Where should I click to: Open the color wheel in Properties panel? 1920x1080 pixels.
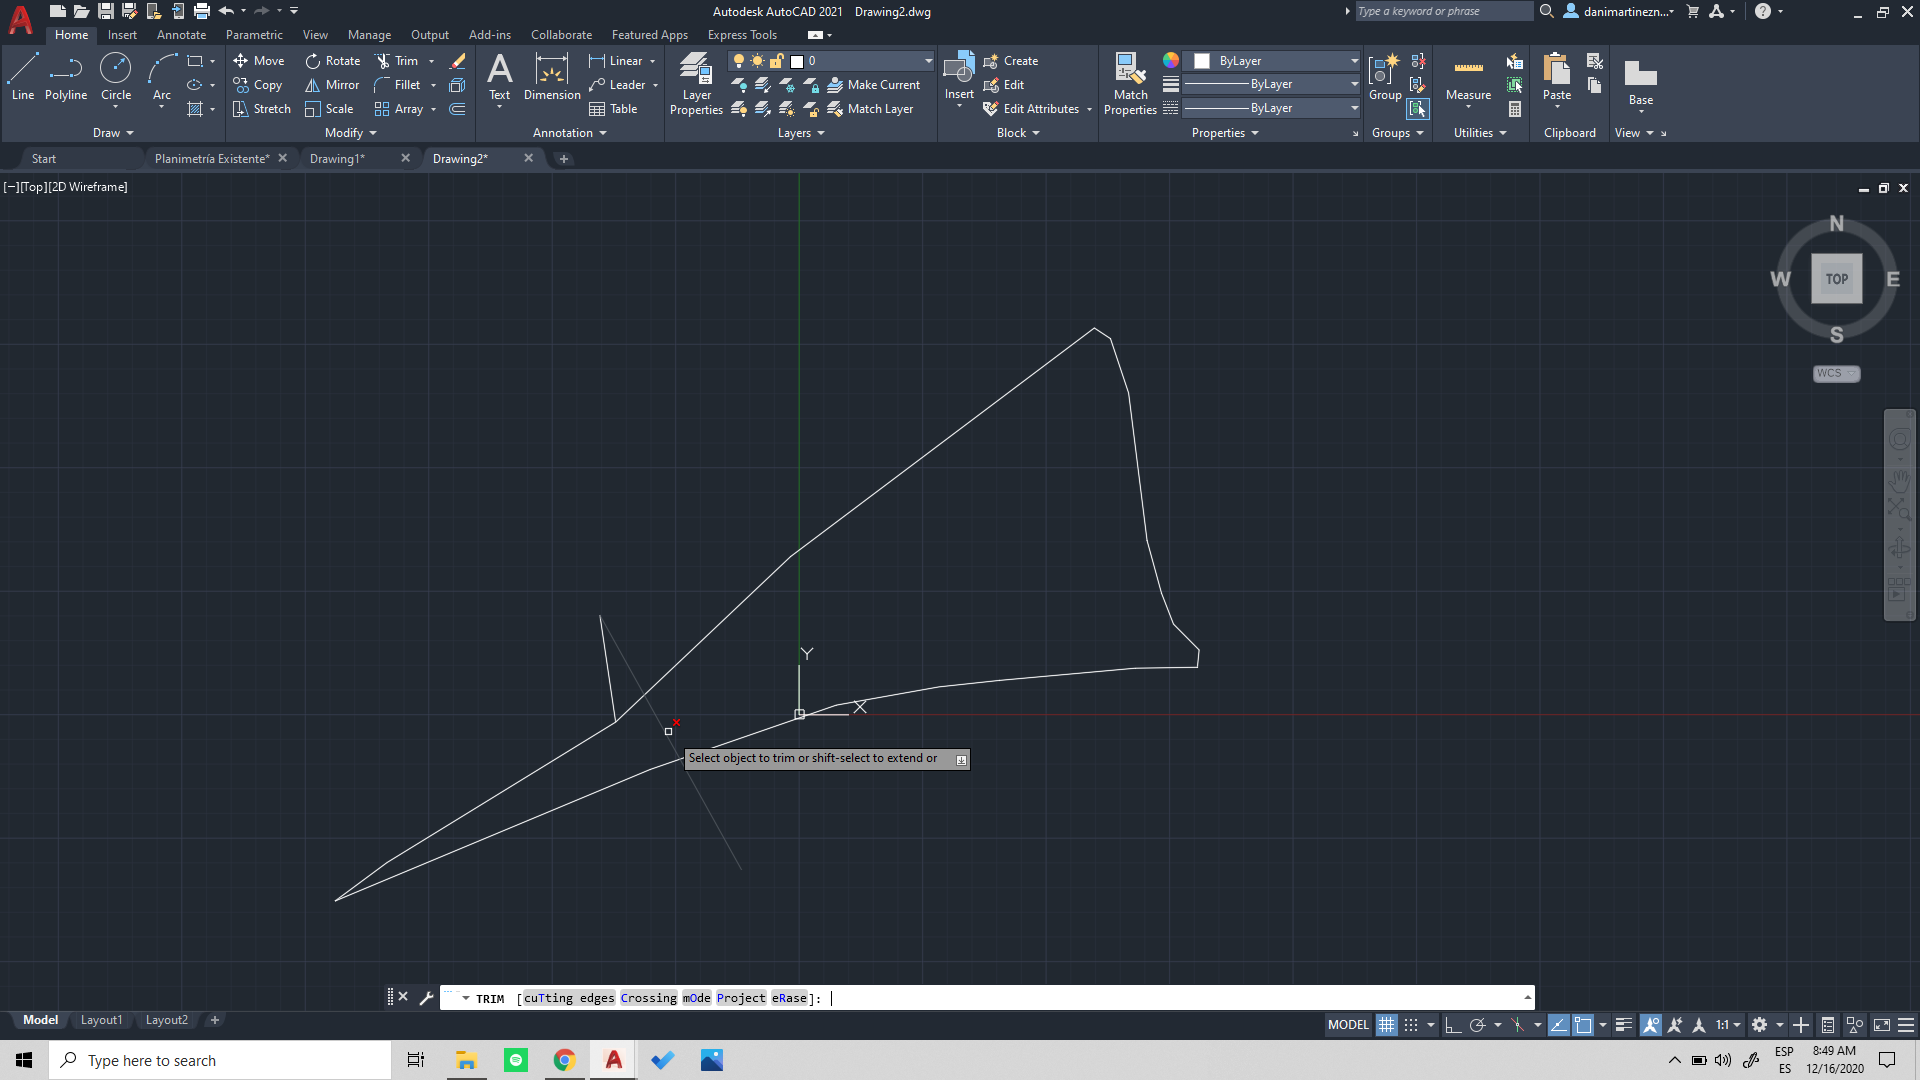click(1170, 60)
